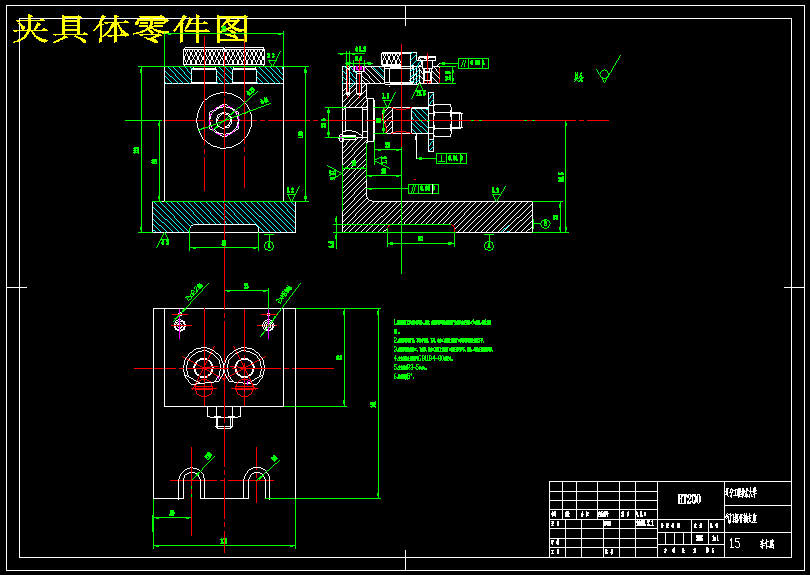The height and width of the screenshot is (575, 810).
Task: Select top-left screw hole in plan view
Action: coord(179,325)
